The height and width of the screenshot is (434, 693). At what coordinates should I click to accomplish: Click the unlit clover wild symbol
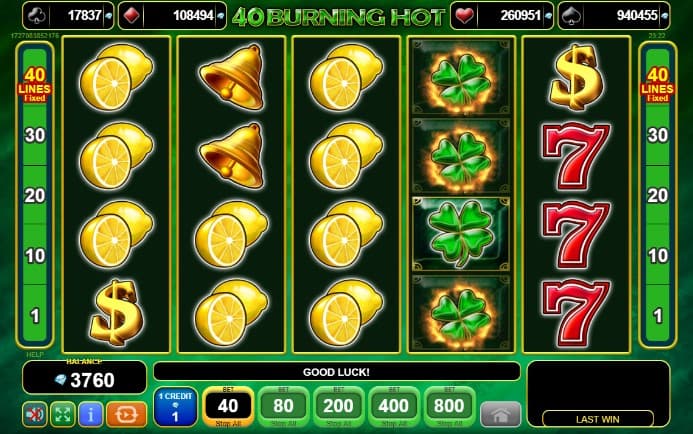coord(461,234)
